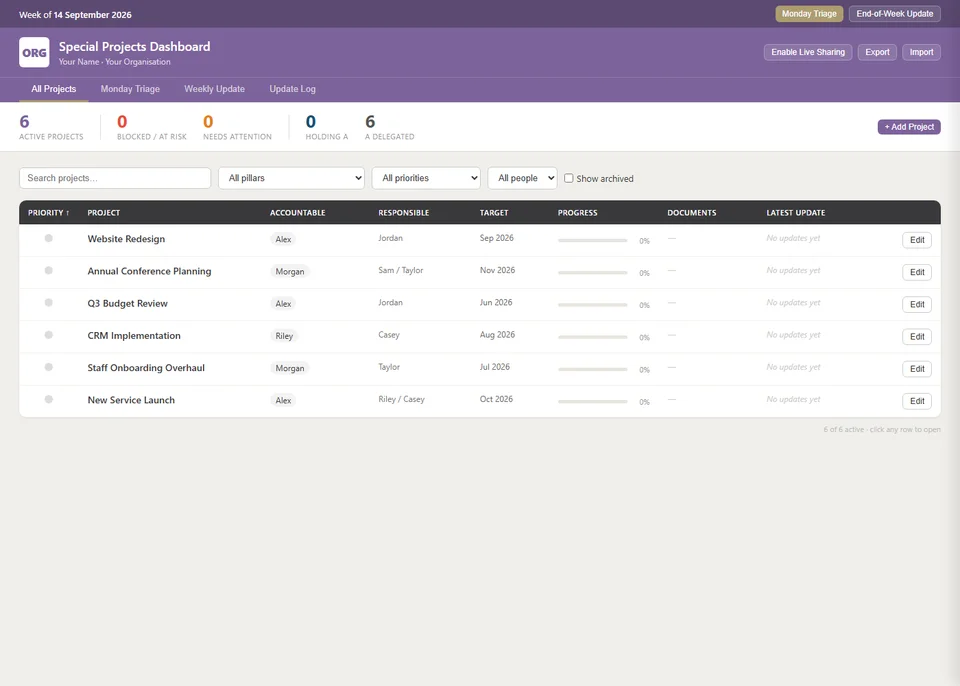Click the + Add Project button
Screen dimensions: 960x686
coord(909,127)
